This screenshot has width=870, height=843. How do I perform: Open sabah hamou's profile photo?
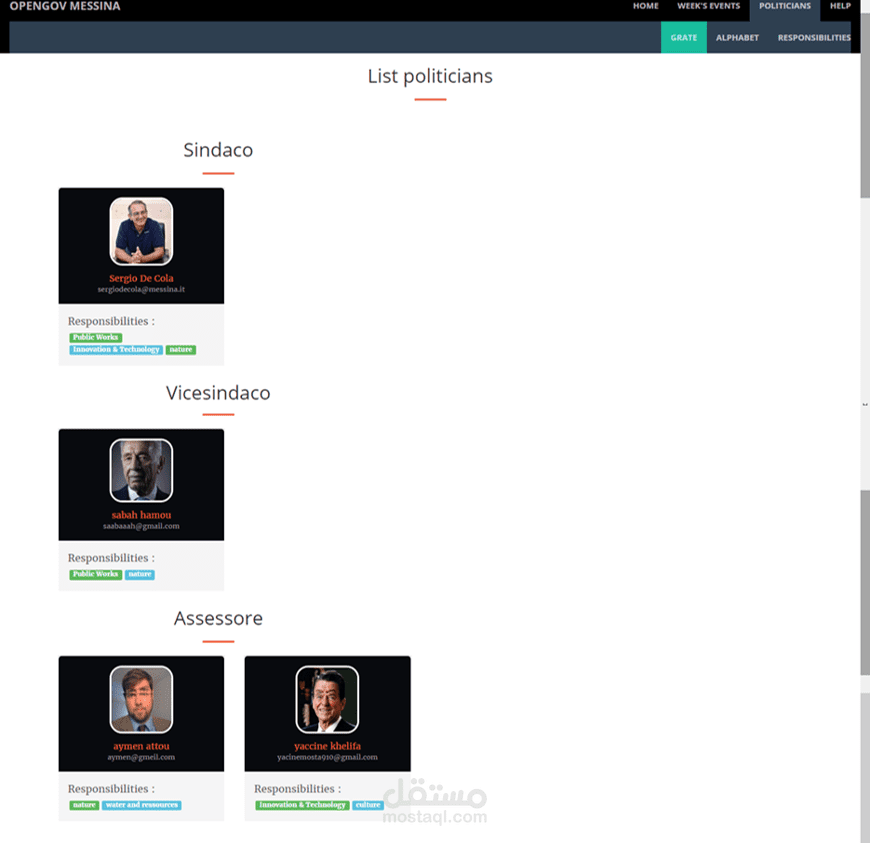pos(141,471)
